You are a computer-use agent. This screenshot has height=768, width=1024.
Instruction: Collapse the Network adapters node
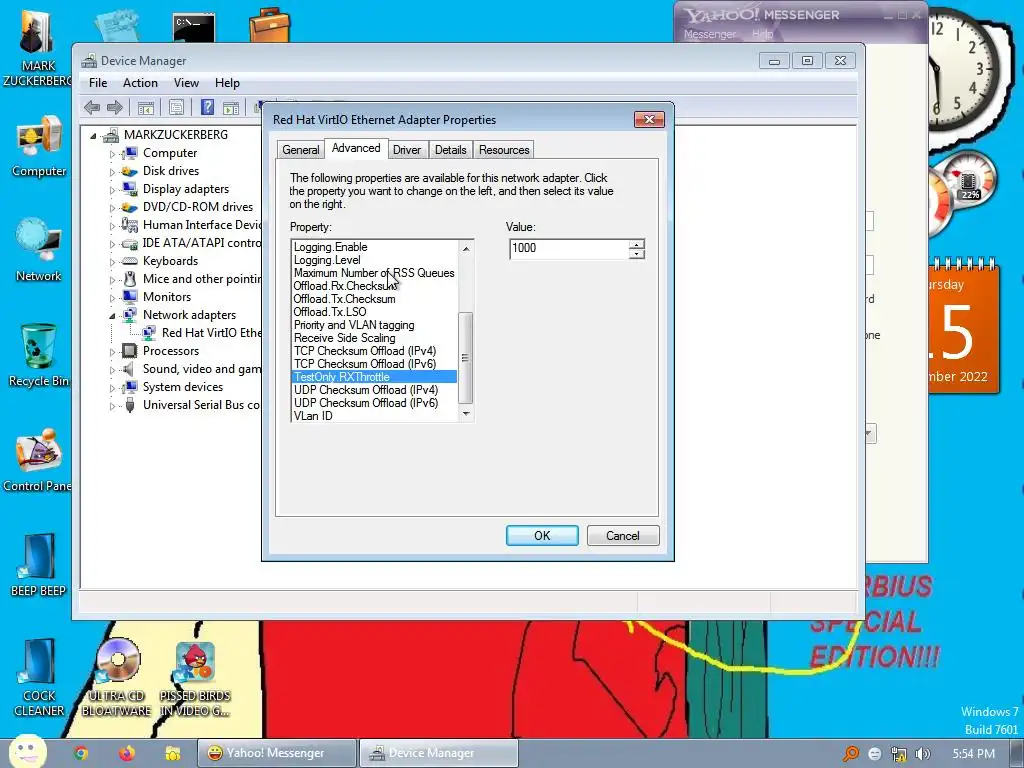(x=112, y=316)
